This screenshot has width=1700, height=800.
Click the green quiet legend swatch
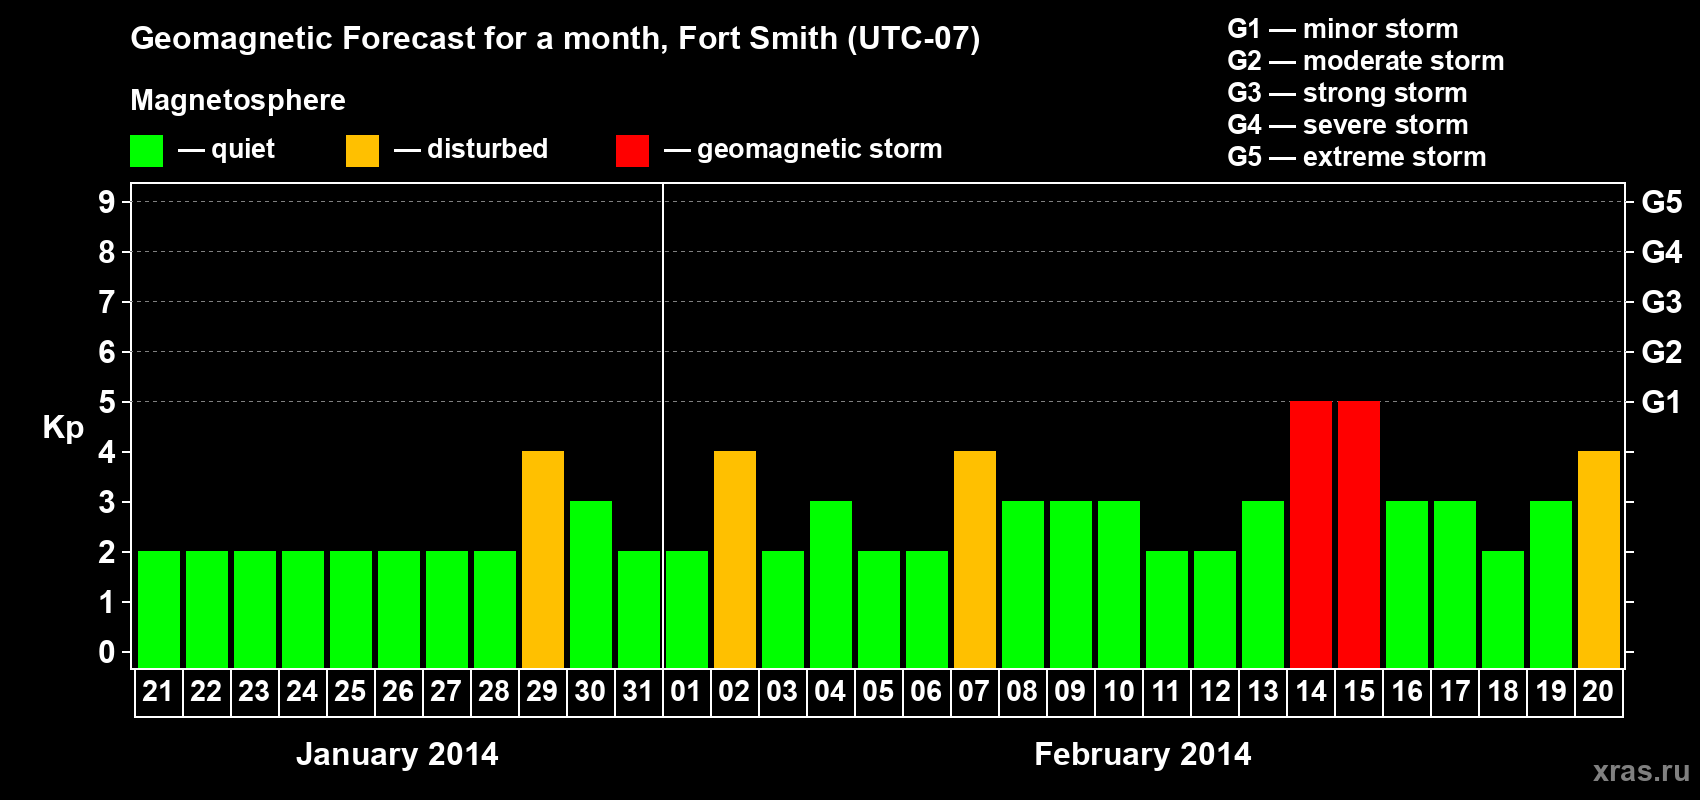146,151
